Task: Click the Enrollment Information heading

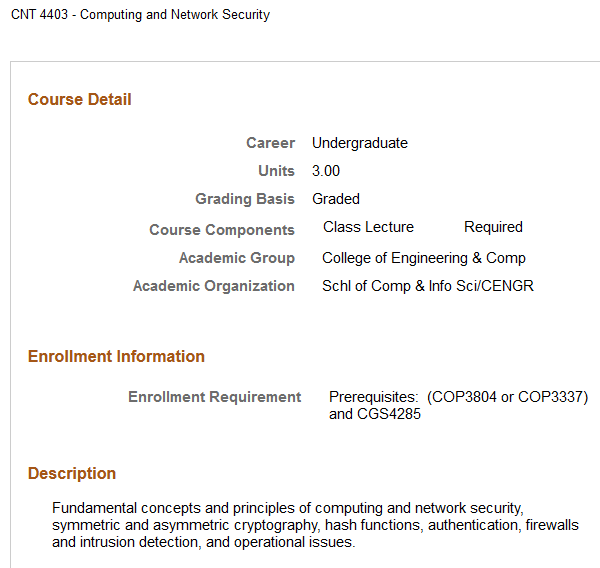Action: coord(116,356)
